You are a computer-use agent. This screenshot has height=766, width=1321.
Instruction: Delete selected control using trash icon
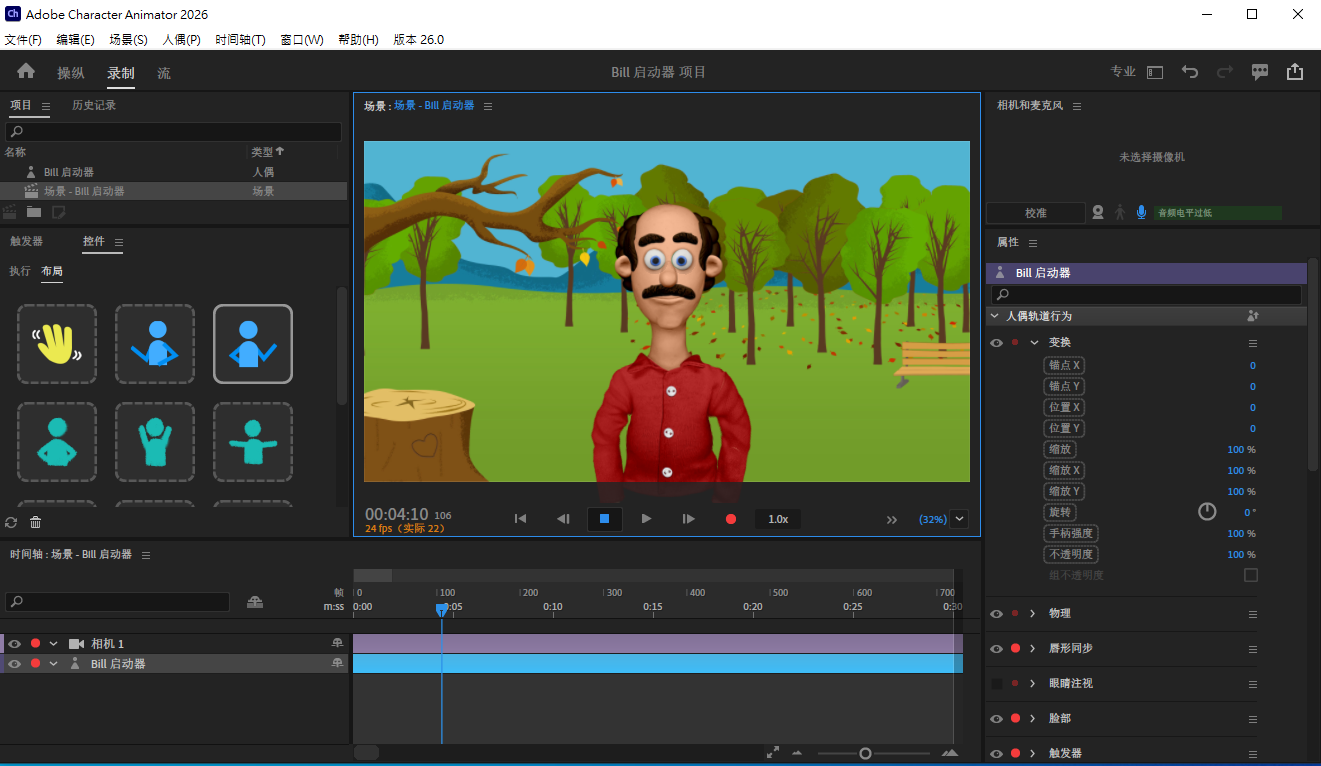pos(36,522)
